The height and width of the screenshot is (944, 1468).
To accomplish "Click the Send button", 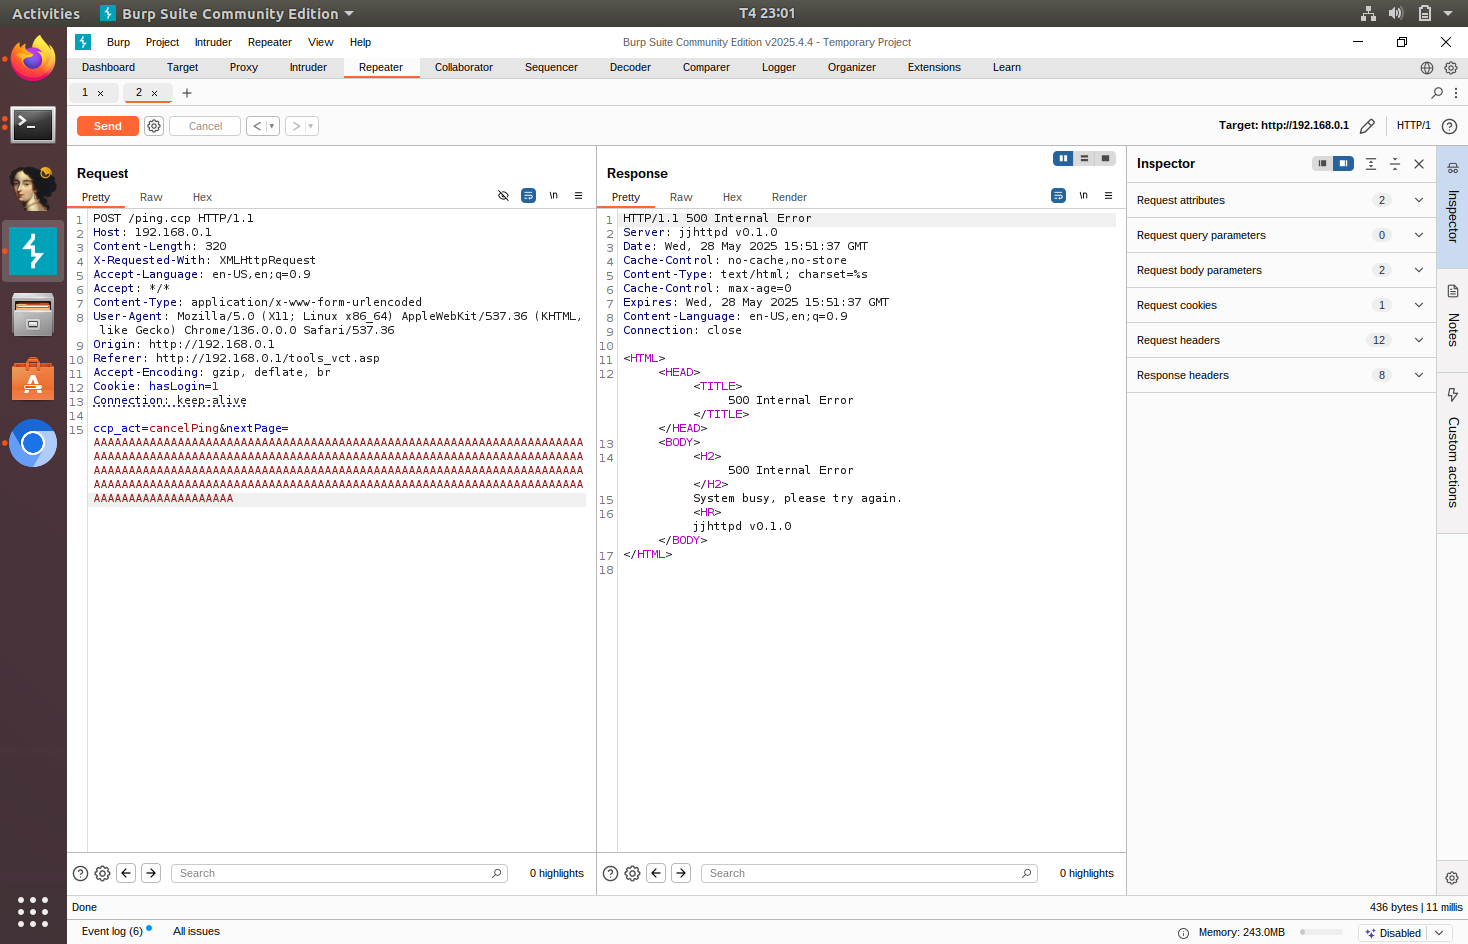I will (108, 126).
